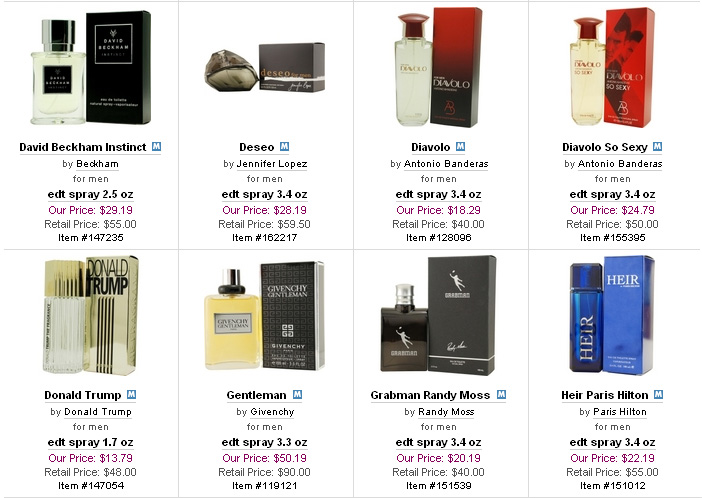Open the Jennifer Lopez brand link
Viewport: 702px width, 498px height.
coord(272,164)
